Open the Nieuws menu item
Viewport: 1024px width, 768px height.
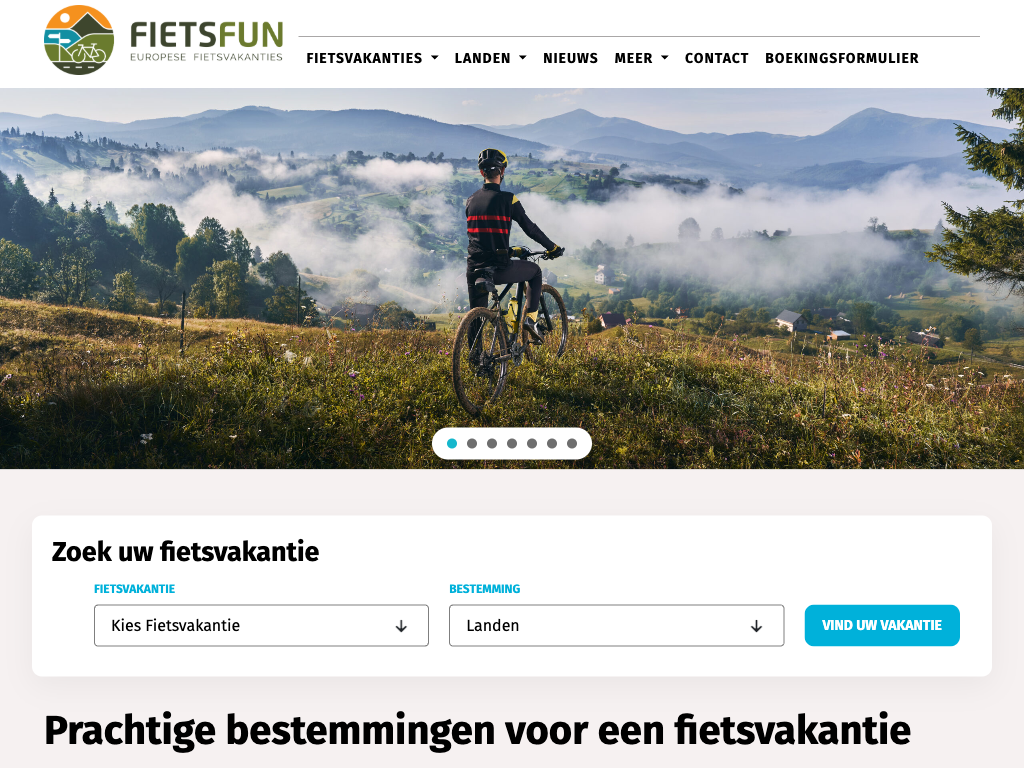[570, 58]
